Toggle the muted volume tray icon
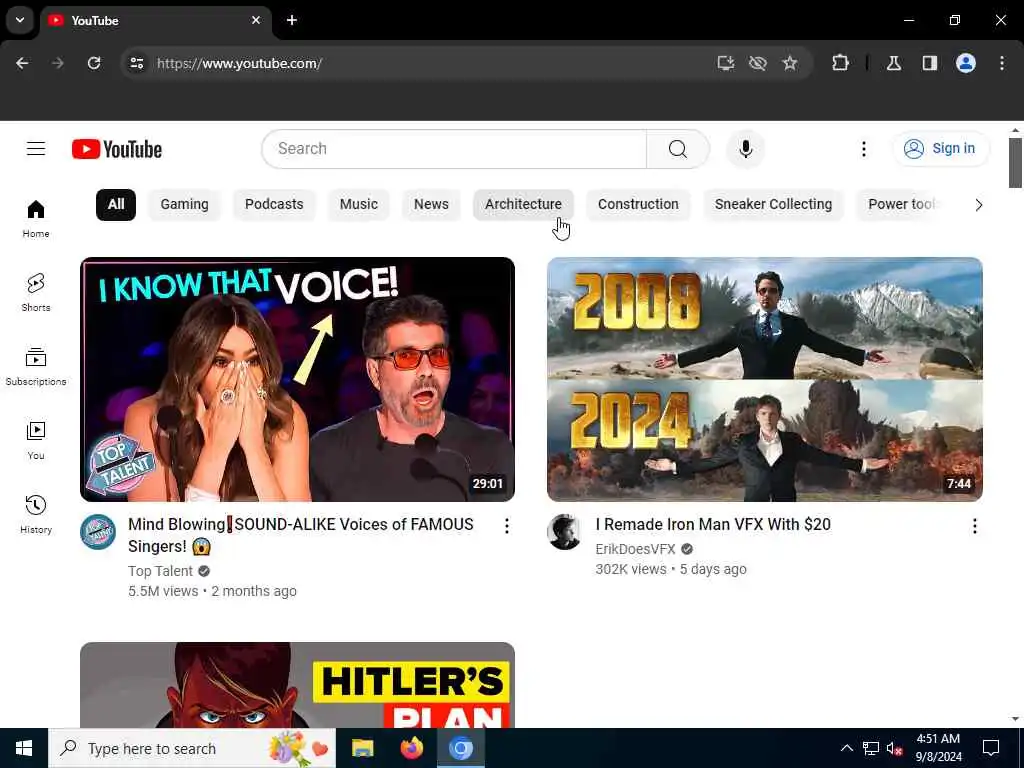The height and width of the screenshot is (768, 1024). (x=894, y=748)
